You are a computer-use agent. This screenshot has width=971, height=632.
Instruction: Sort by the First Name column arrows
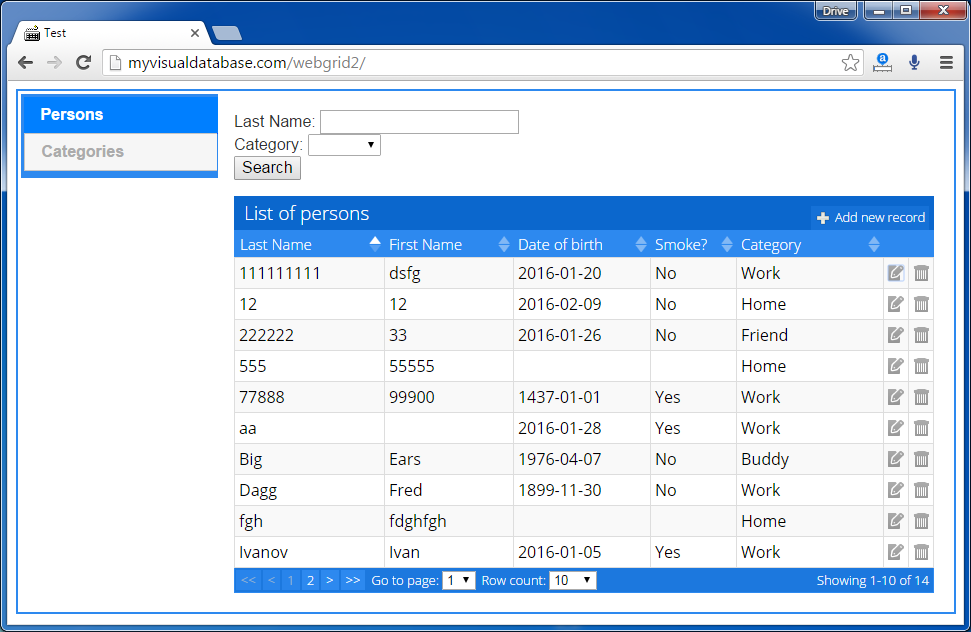click(x=504, y=244)
